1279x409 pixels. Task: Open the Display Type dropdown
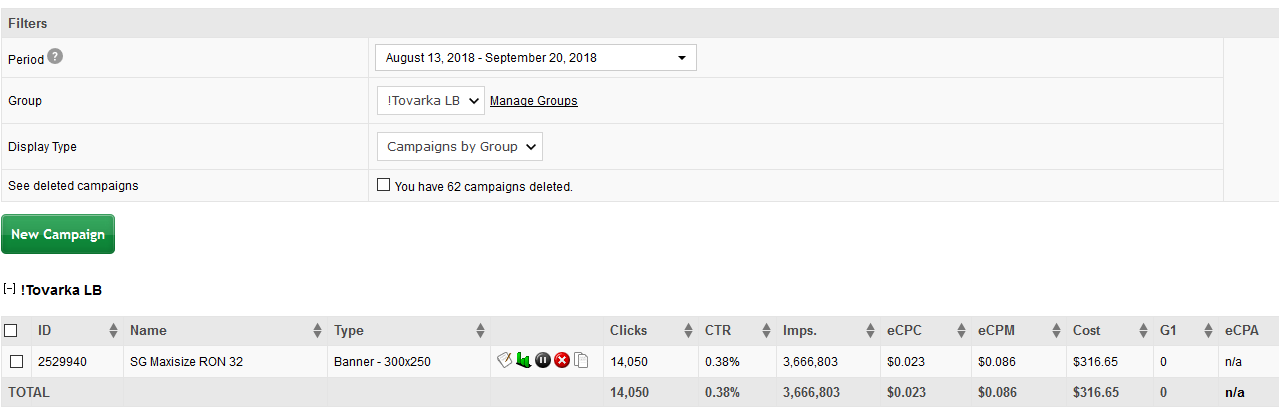click(460, 146)
